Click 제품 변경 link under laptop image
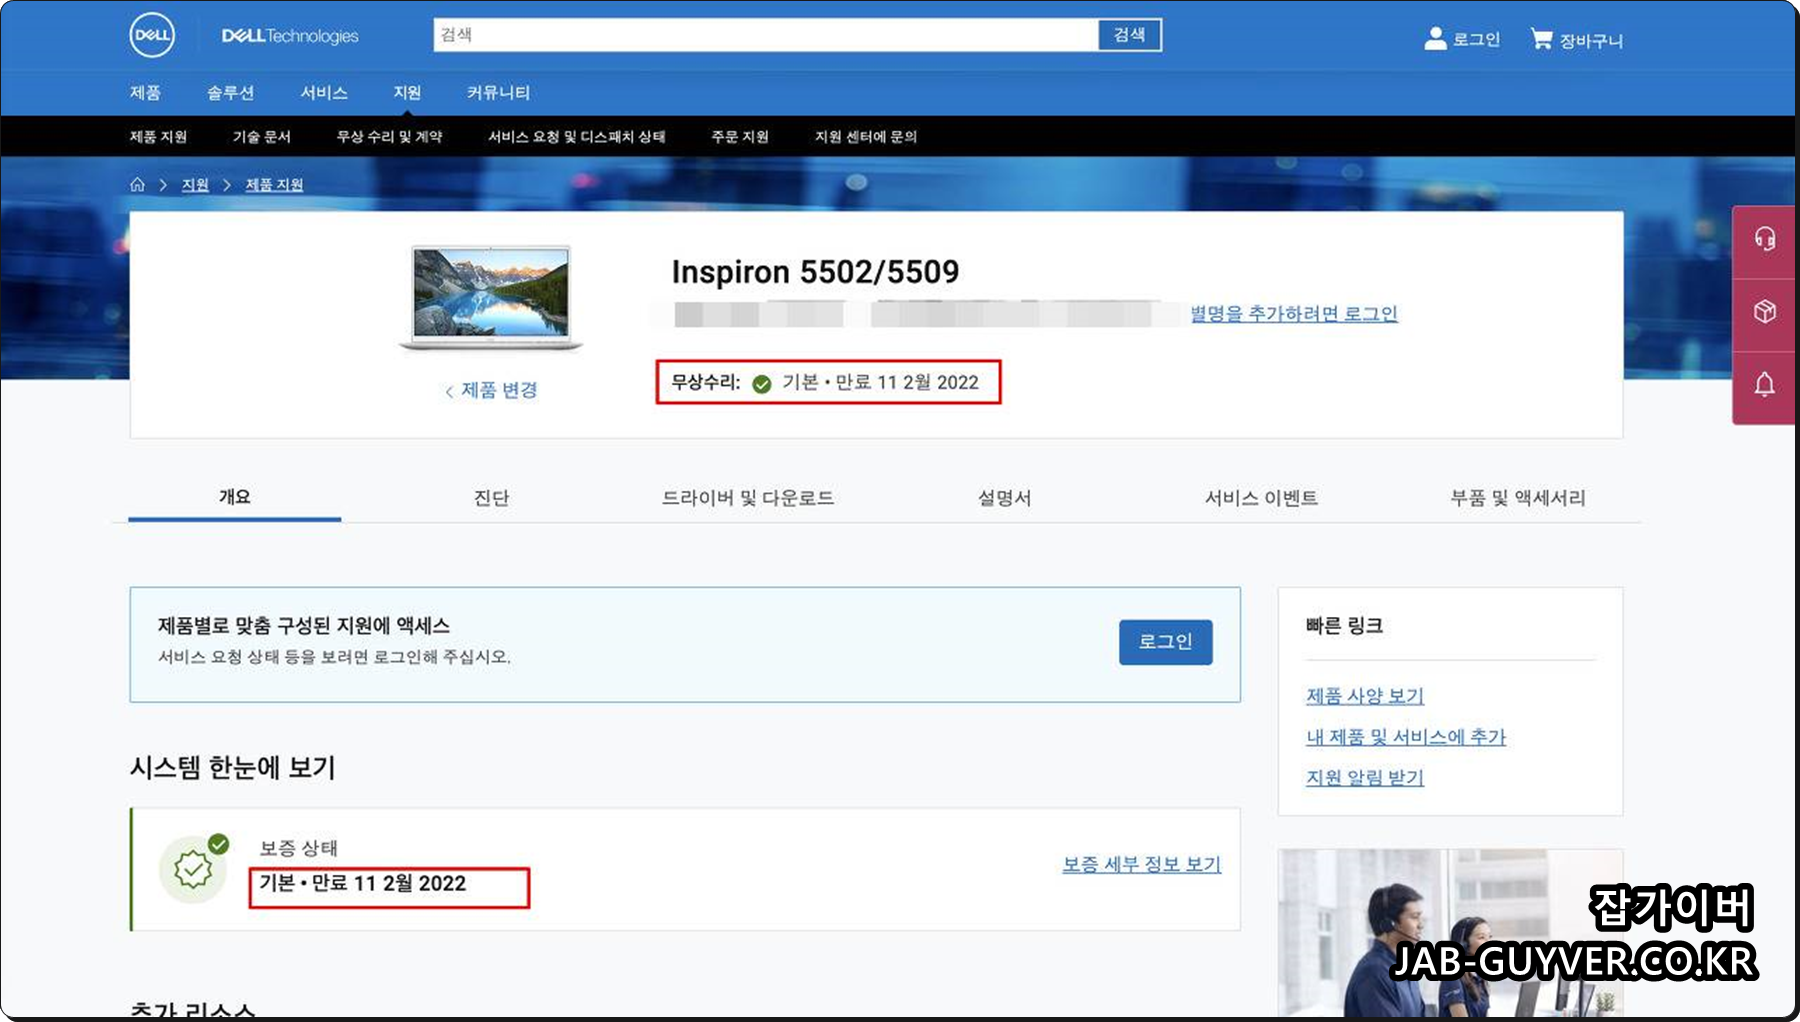Image resolution: width=1800 pixels, height=1022 pixels. tap(491, 390)
